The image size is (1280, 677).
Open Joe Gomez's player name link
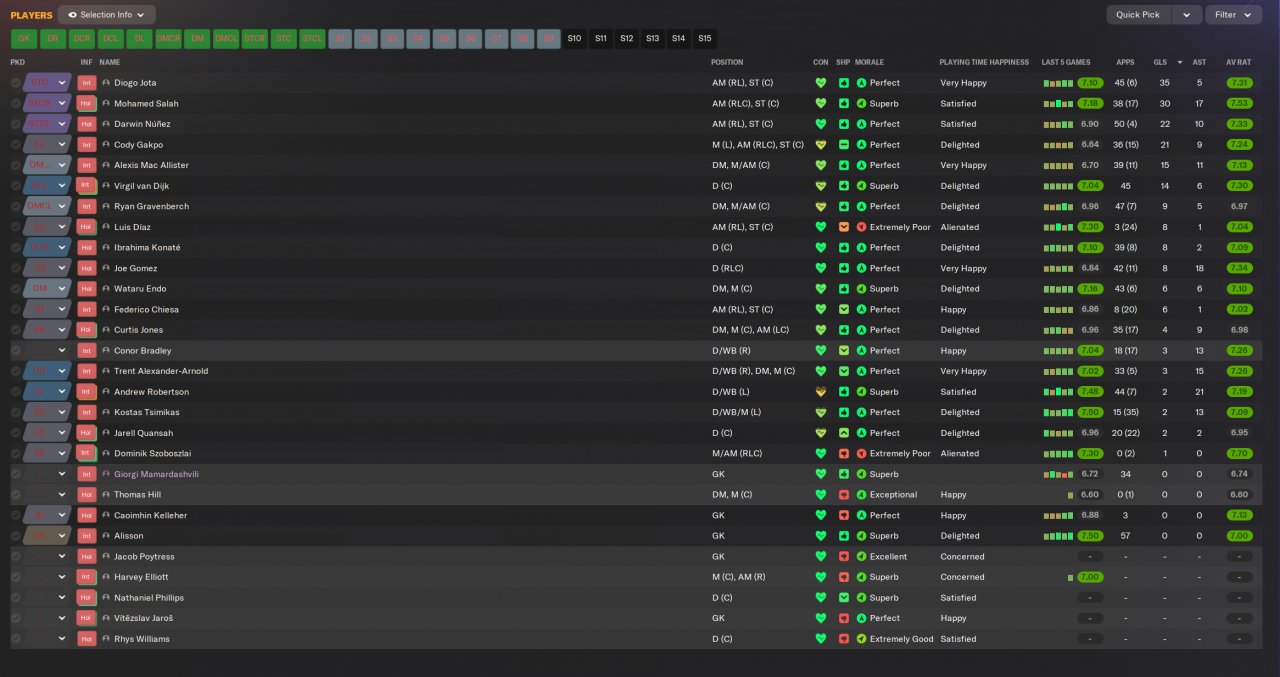pos(135,268)
